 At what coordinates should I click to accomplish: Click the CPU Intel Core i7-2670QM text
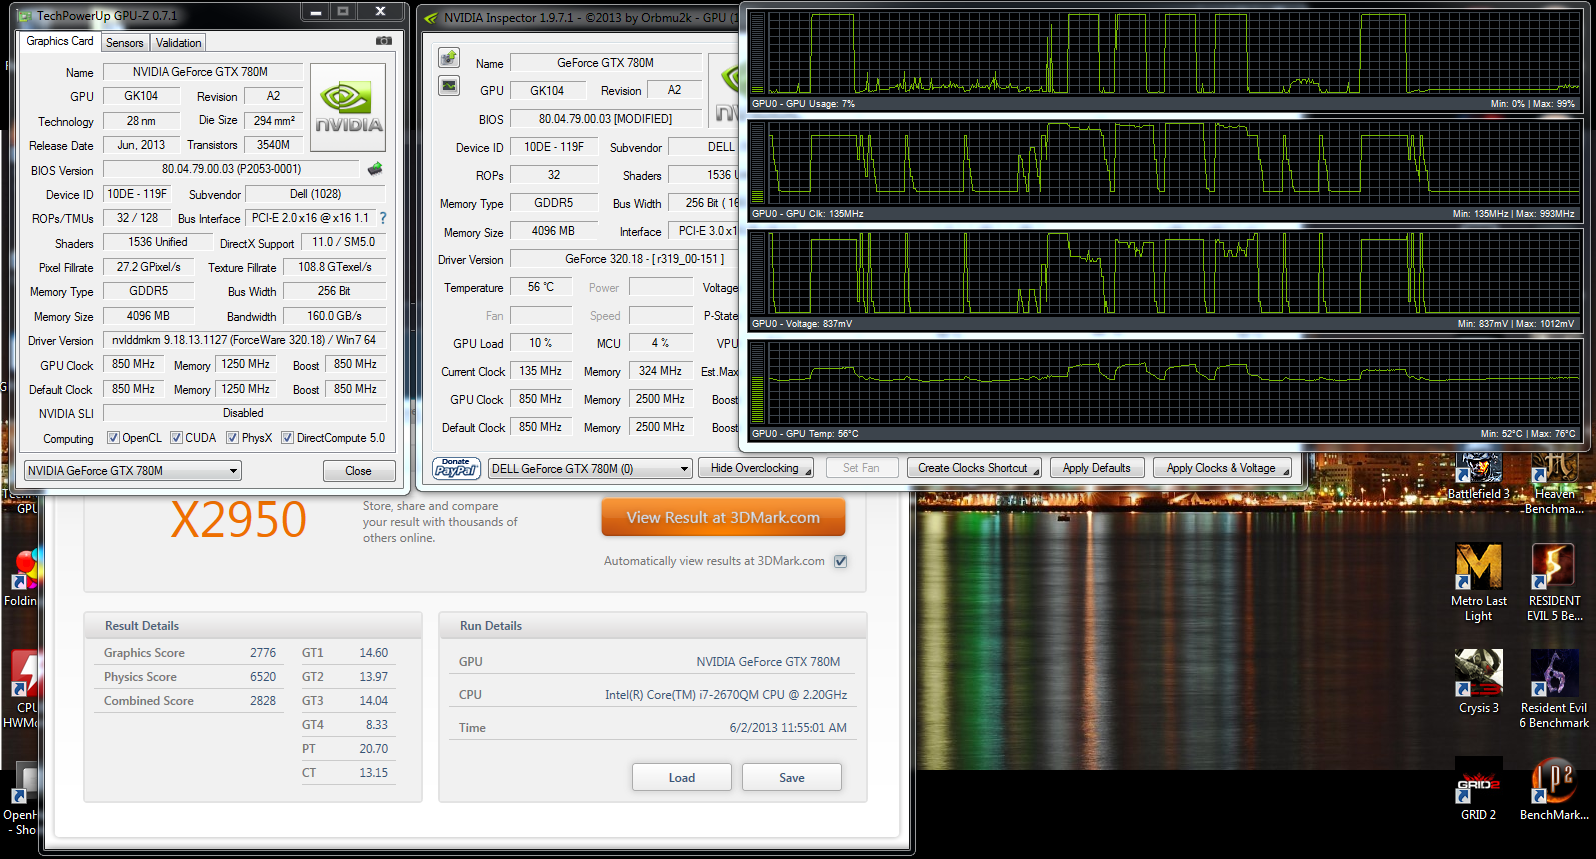[726, 695]
